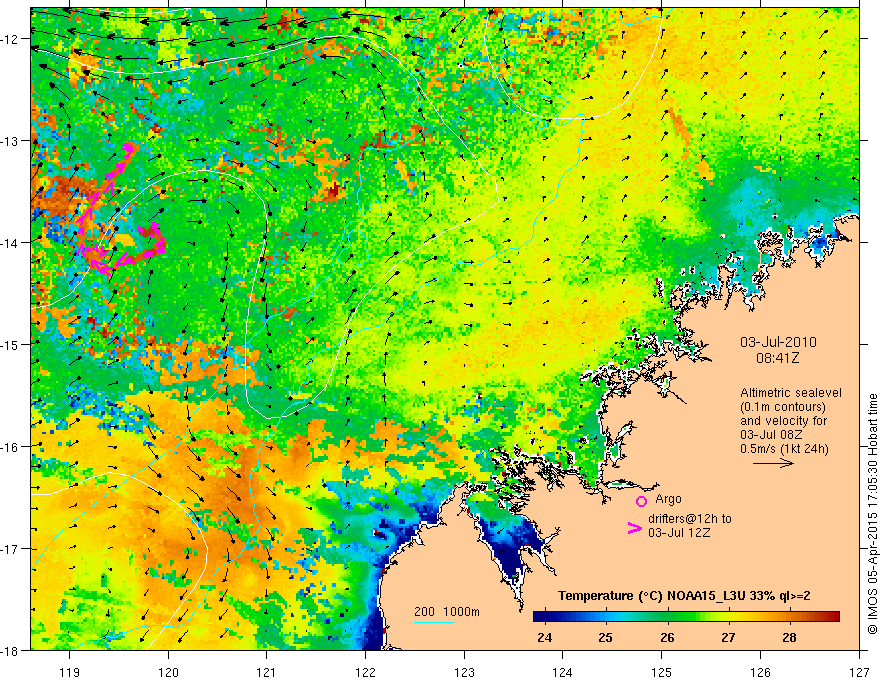Click longitude axis label 124
Screen dimensions: 880x680
point(563,672)
